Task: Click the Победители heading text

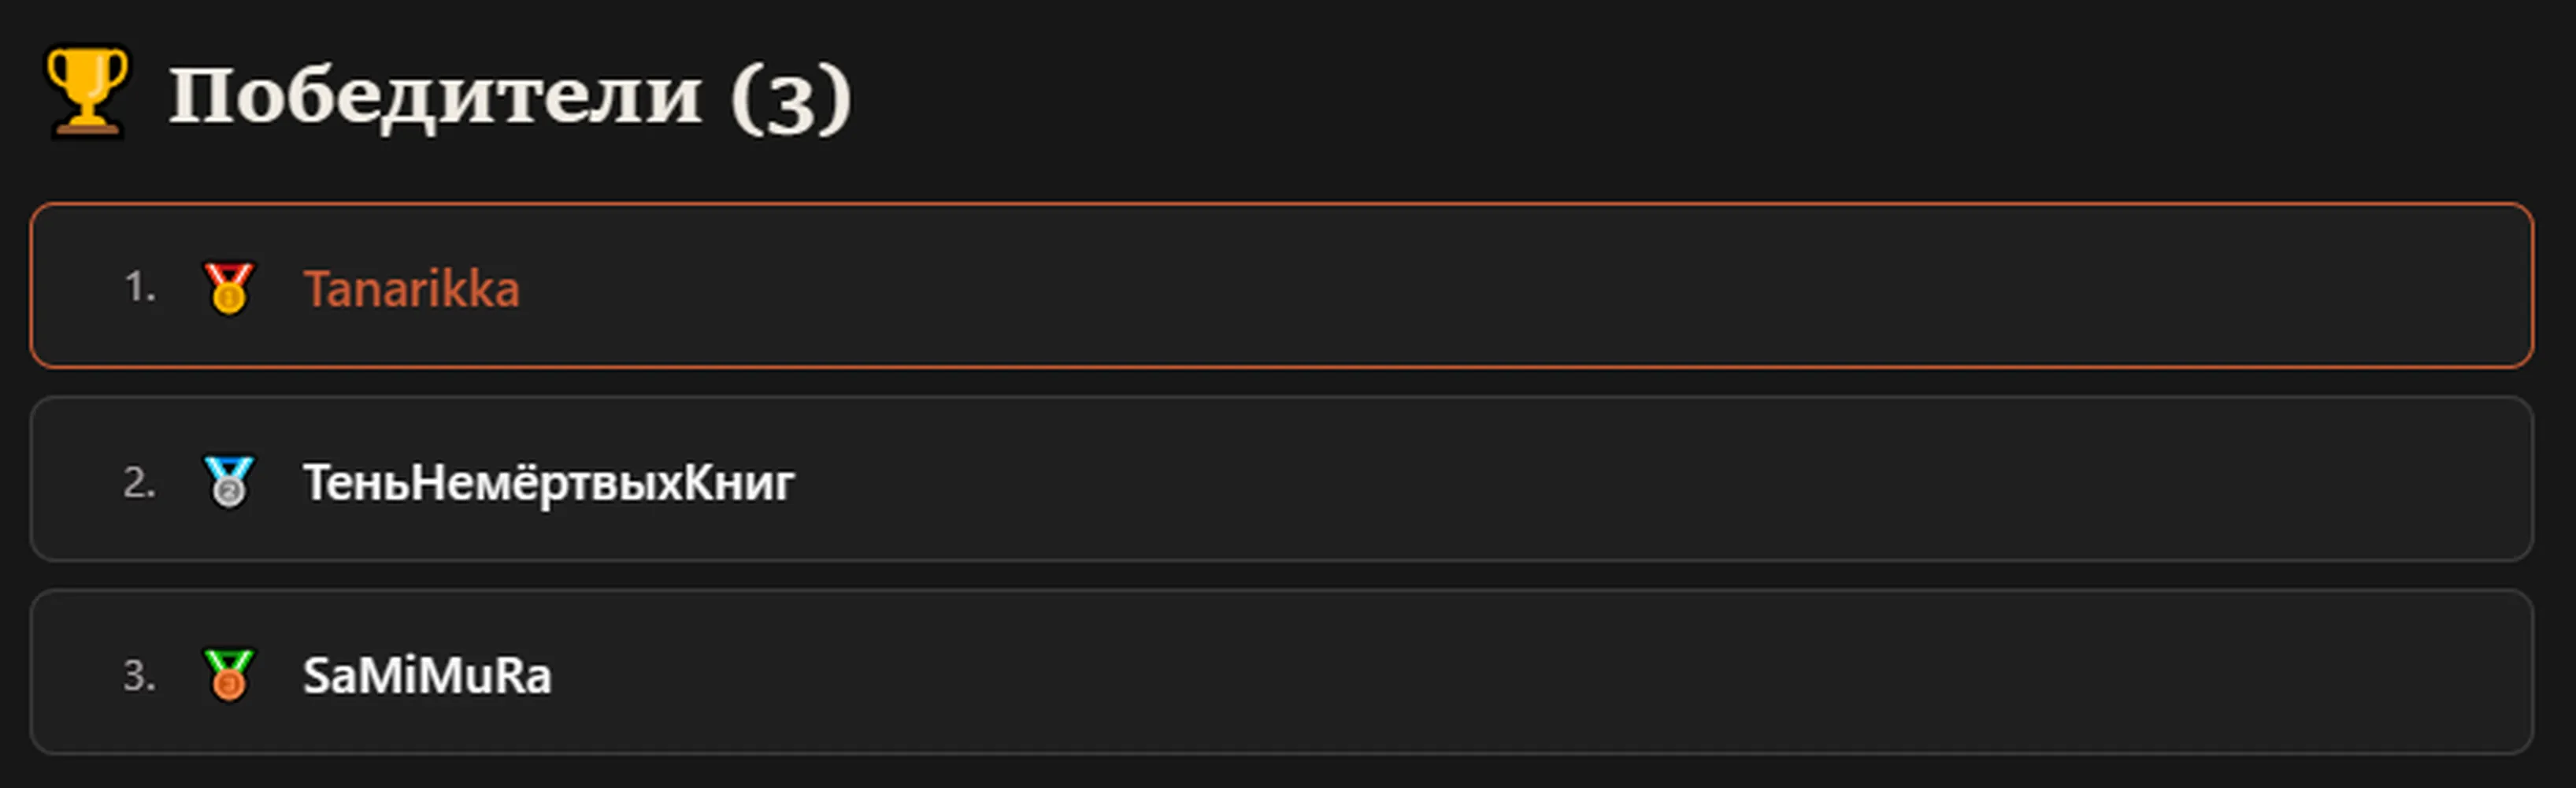Action: point(436,96)
